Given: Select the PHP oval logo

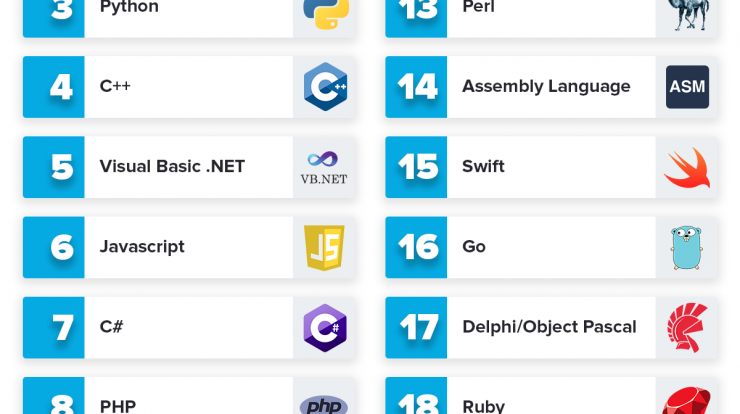Looking at the screenshot, I should coord(324,405).
